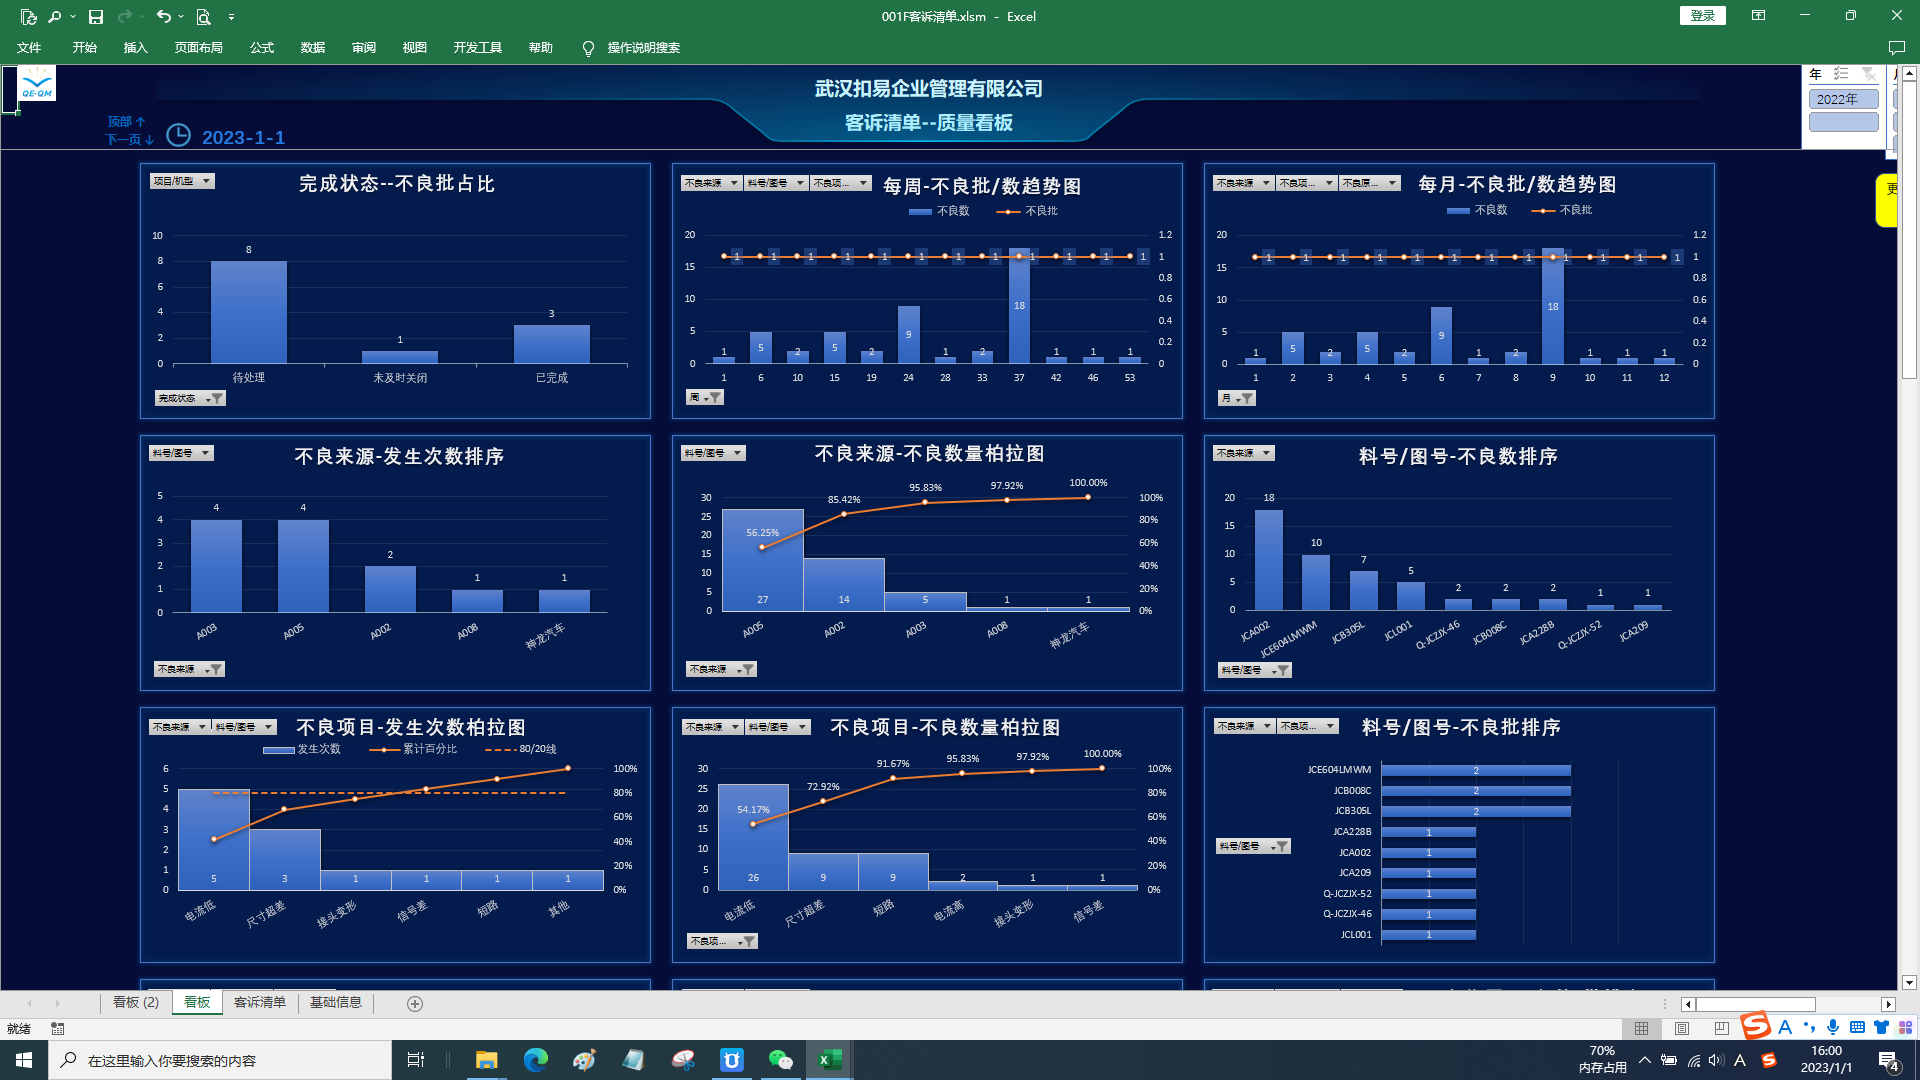Open the 插入 ribbon tab
Viewport: 1920px width, 1080px height.
coord(135,48)
